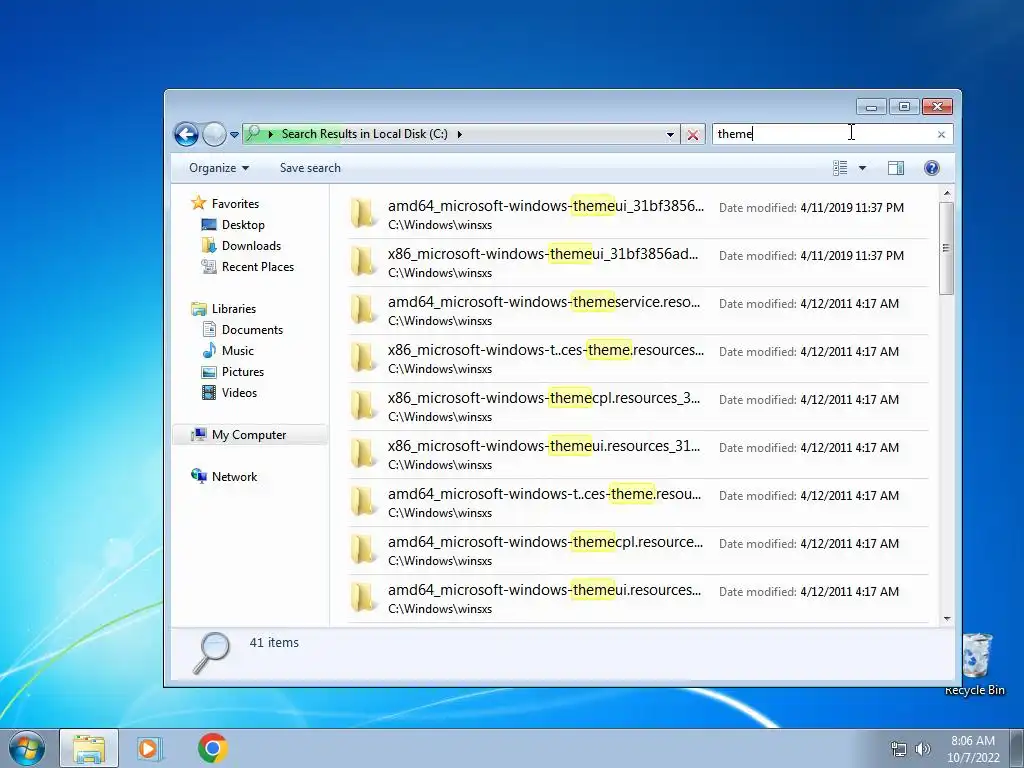This screenshot has height=768, width=1024.
Task: Select amd64_microsoft-windows-themeui_31bf3856 folder
Action: click(637, 214)
